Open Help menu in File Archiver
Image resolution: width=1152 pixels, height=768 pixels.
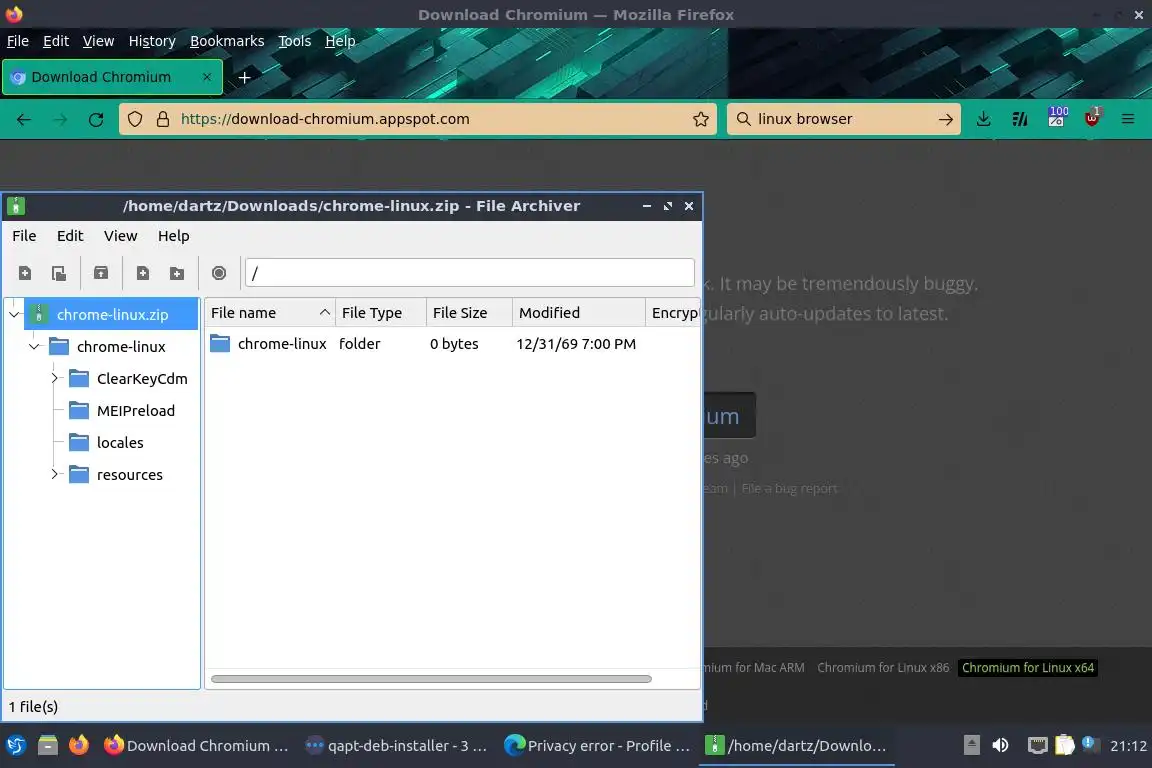coord(173,236)
